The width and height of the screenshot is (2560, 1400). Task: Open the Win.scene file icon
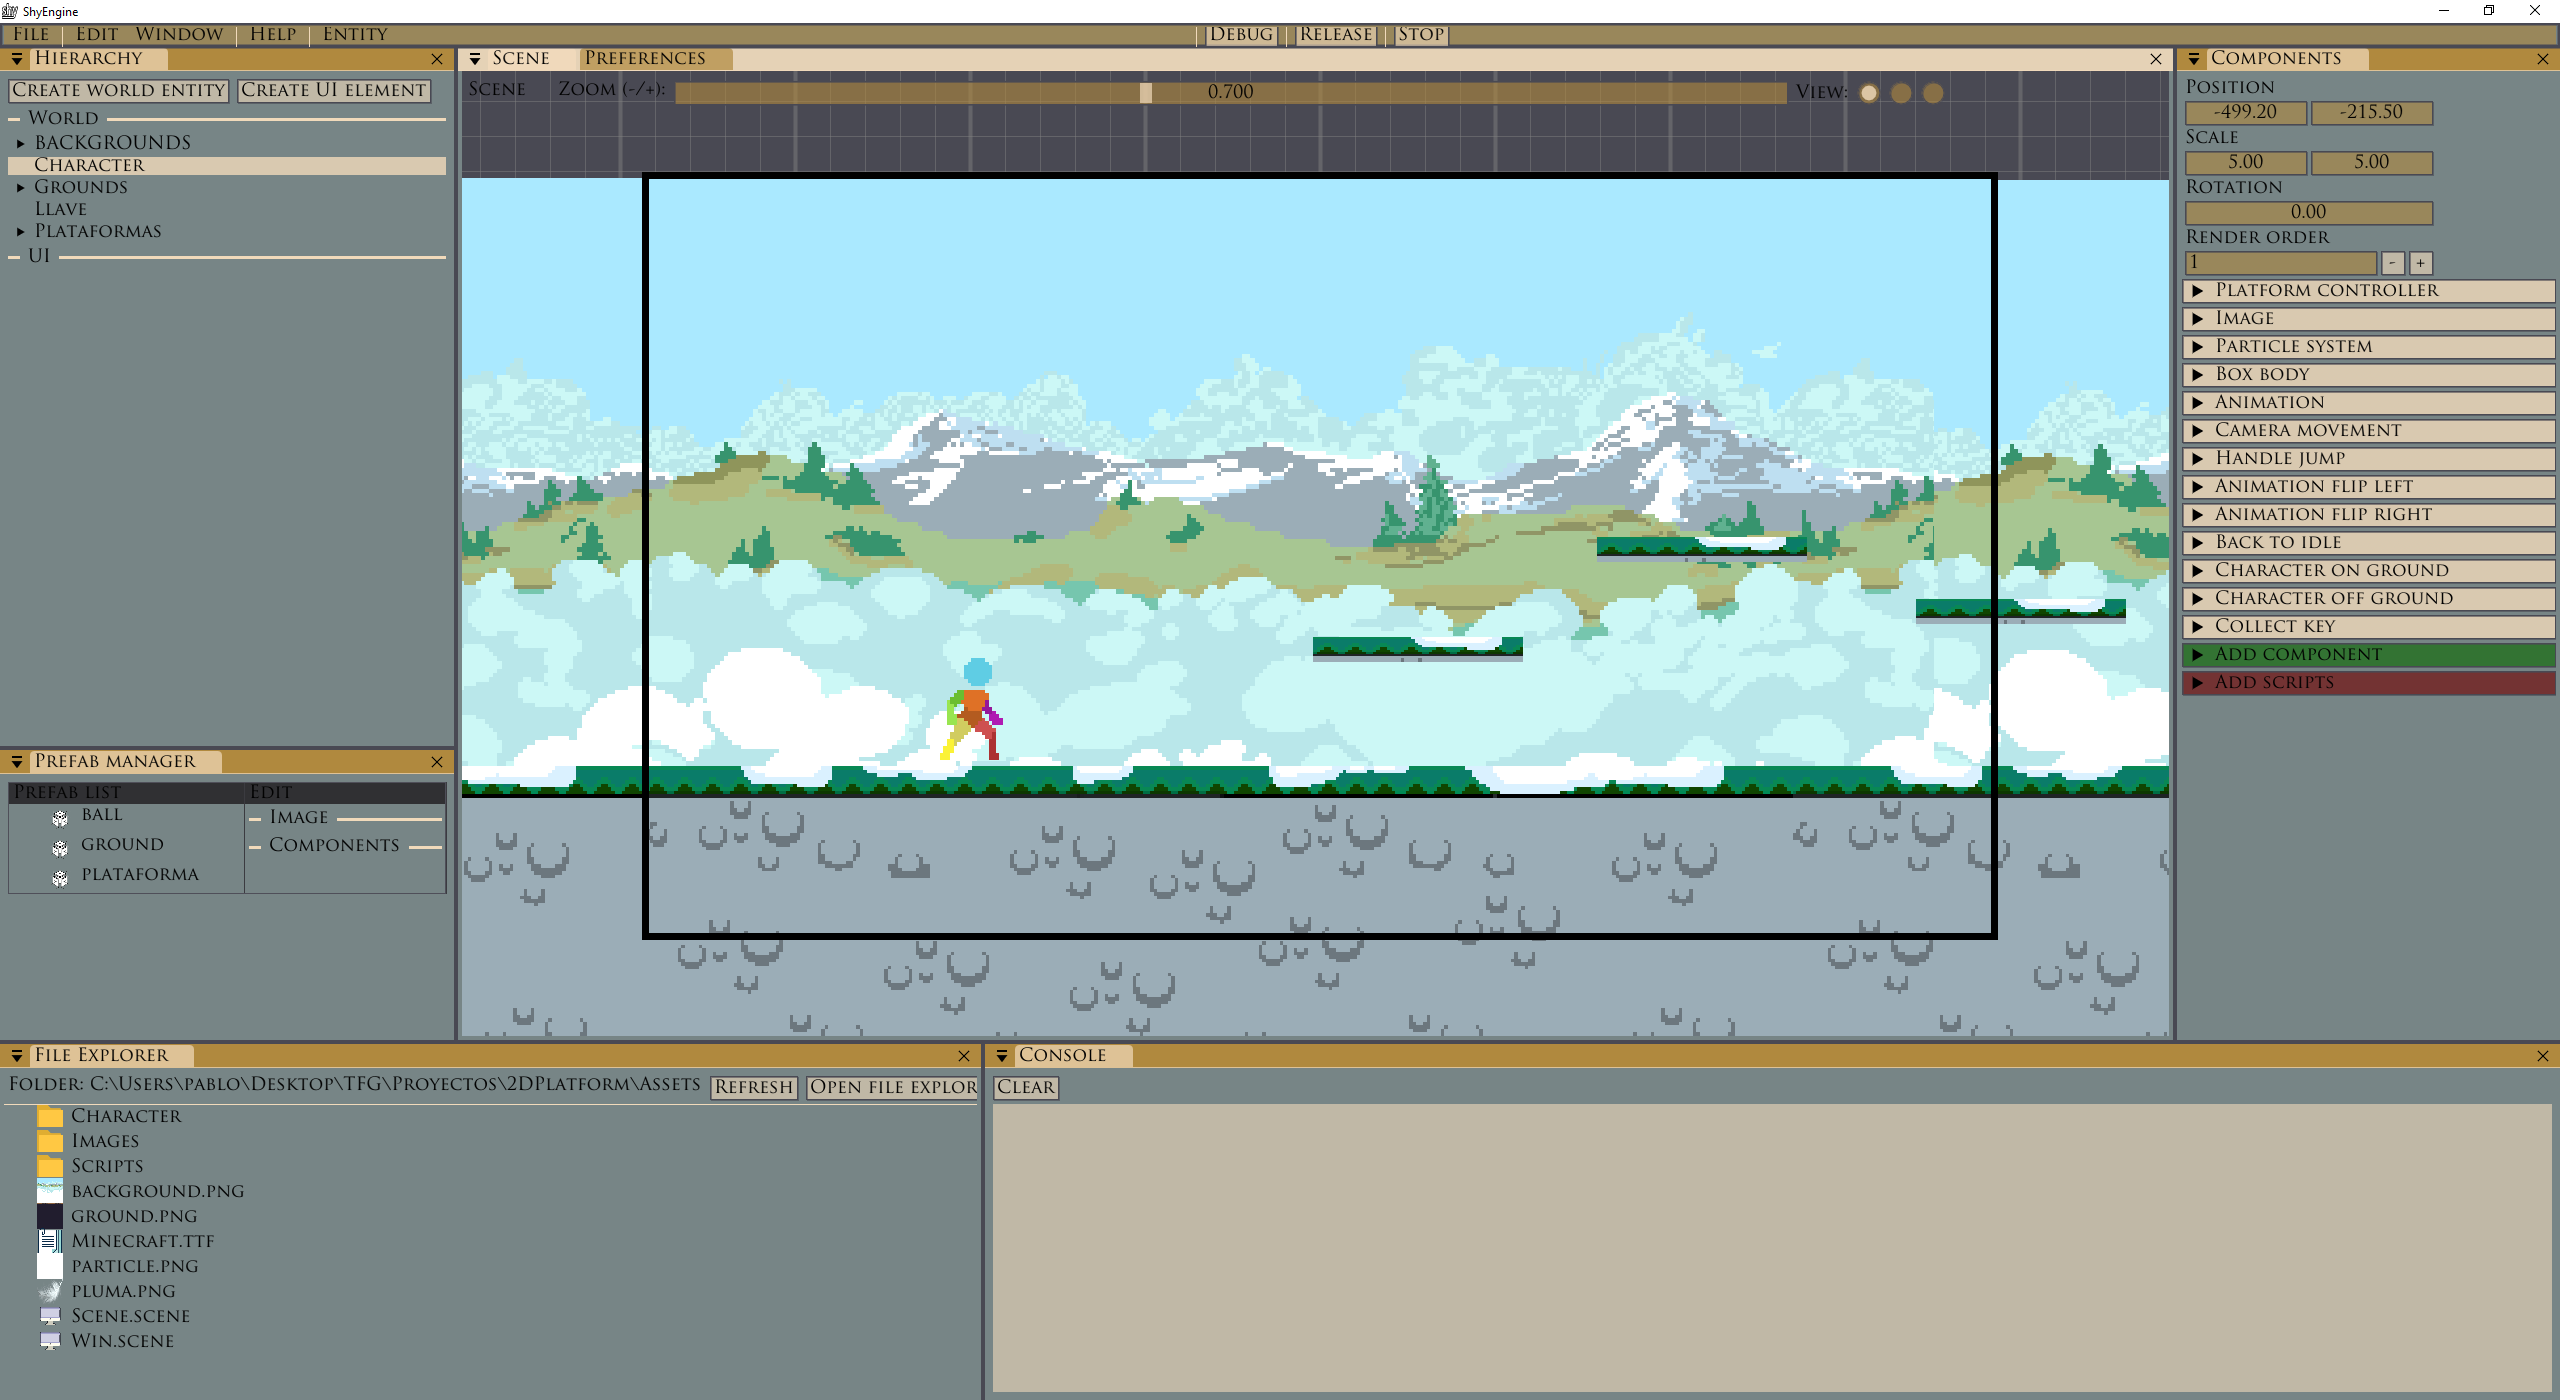pos(50,1341)
